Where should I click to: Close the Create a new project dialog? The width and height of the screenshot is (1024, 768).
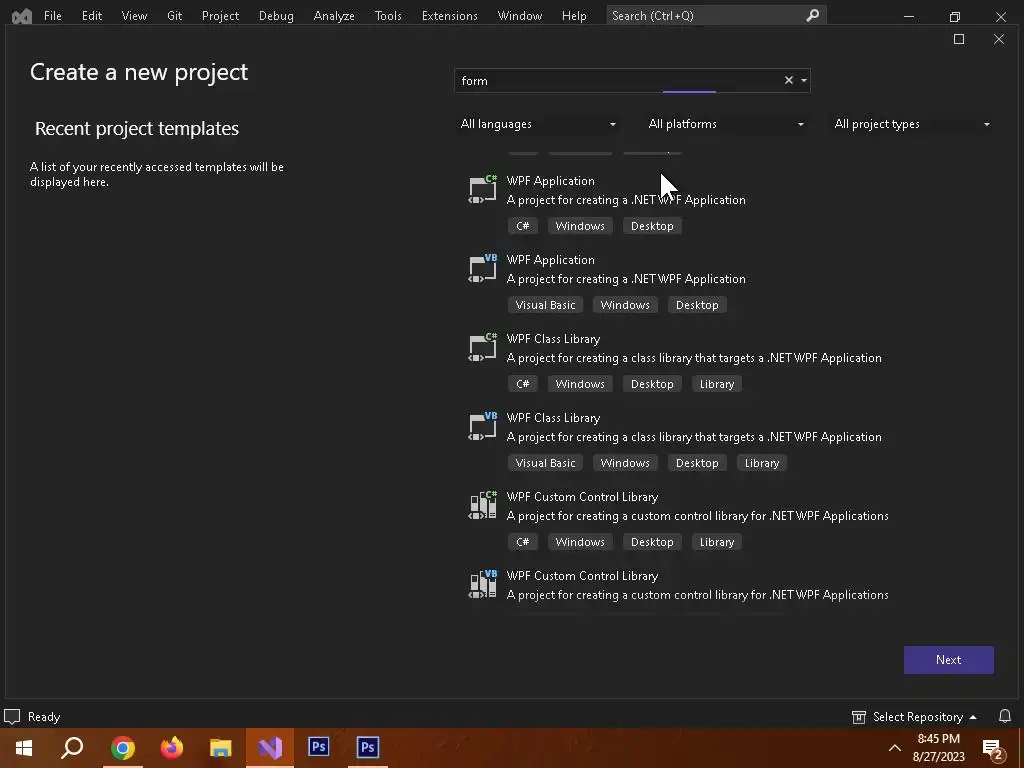pyautogui.click(x=999, y=39)
